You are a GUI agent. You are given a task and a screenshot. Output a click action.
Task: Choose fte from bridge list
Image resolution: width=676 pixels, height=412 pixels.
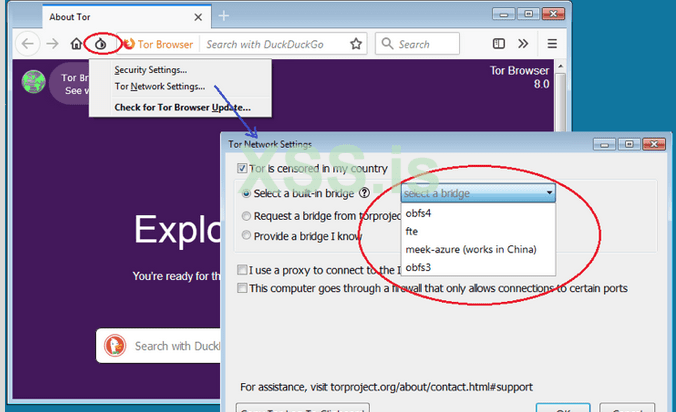point(478,231)
